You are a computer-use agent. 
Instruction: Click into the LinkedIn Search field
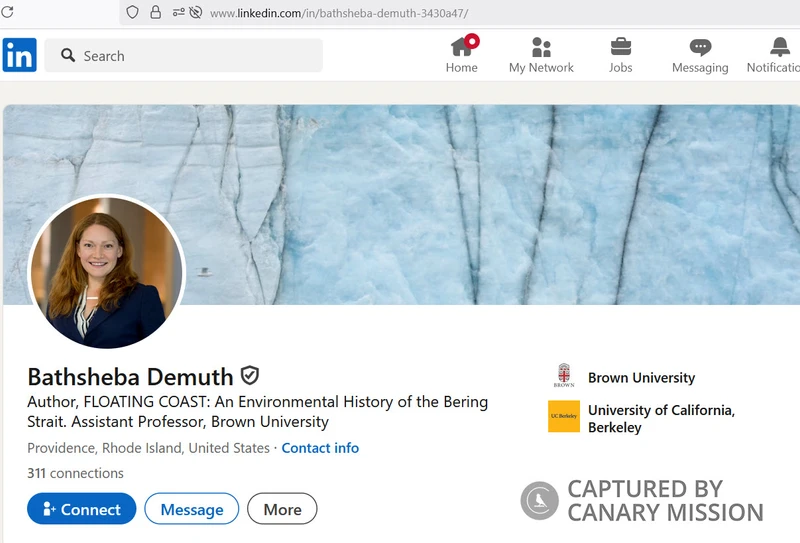184,55
